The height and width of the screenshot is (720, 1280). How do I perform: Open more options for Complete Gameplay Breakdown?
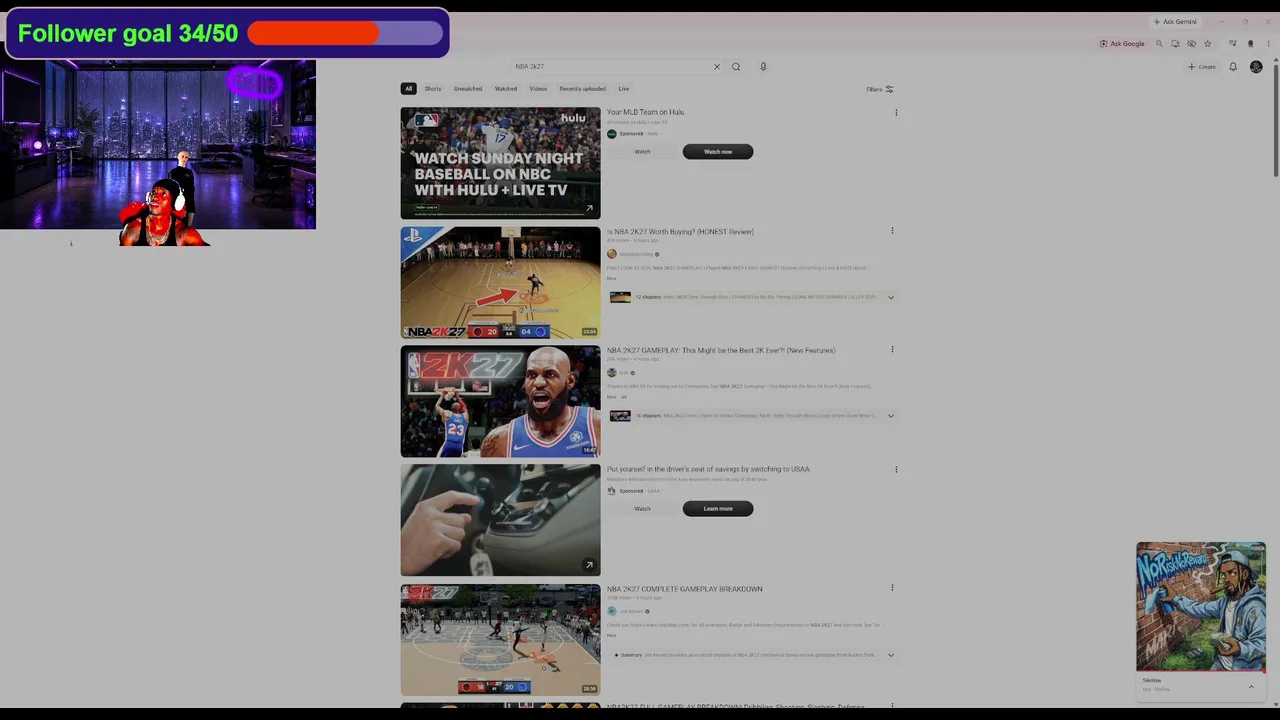[892, 588]
